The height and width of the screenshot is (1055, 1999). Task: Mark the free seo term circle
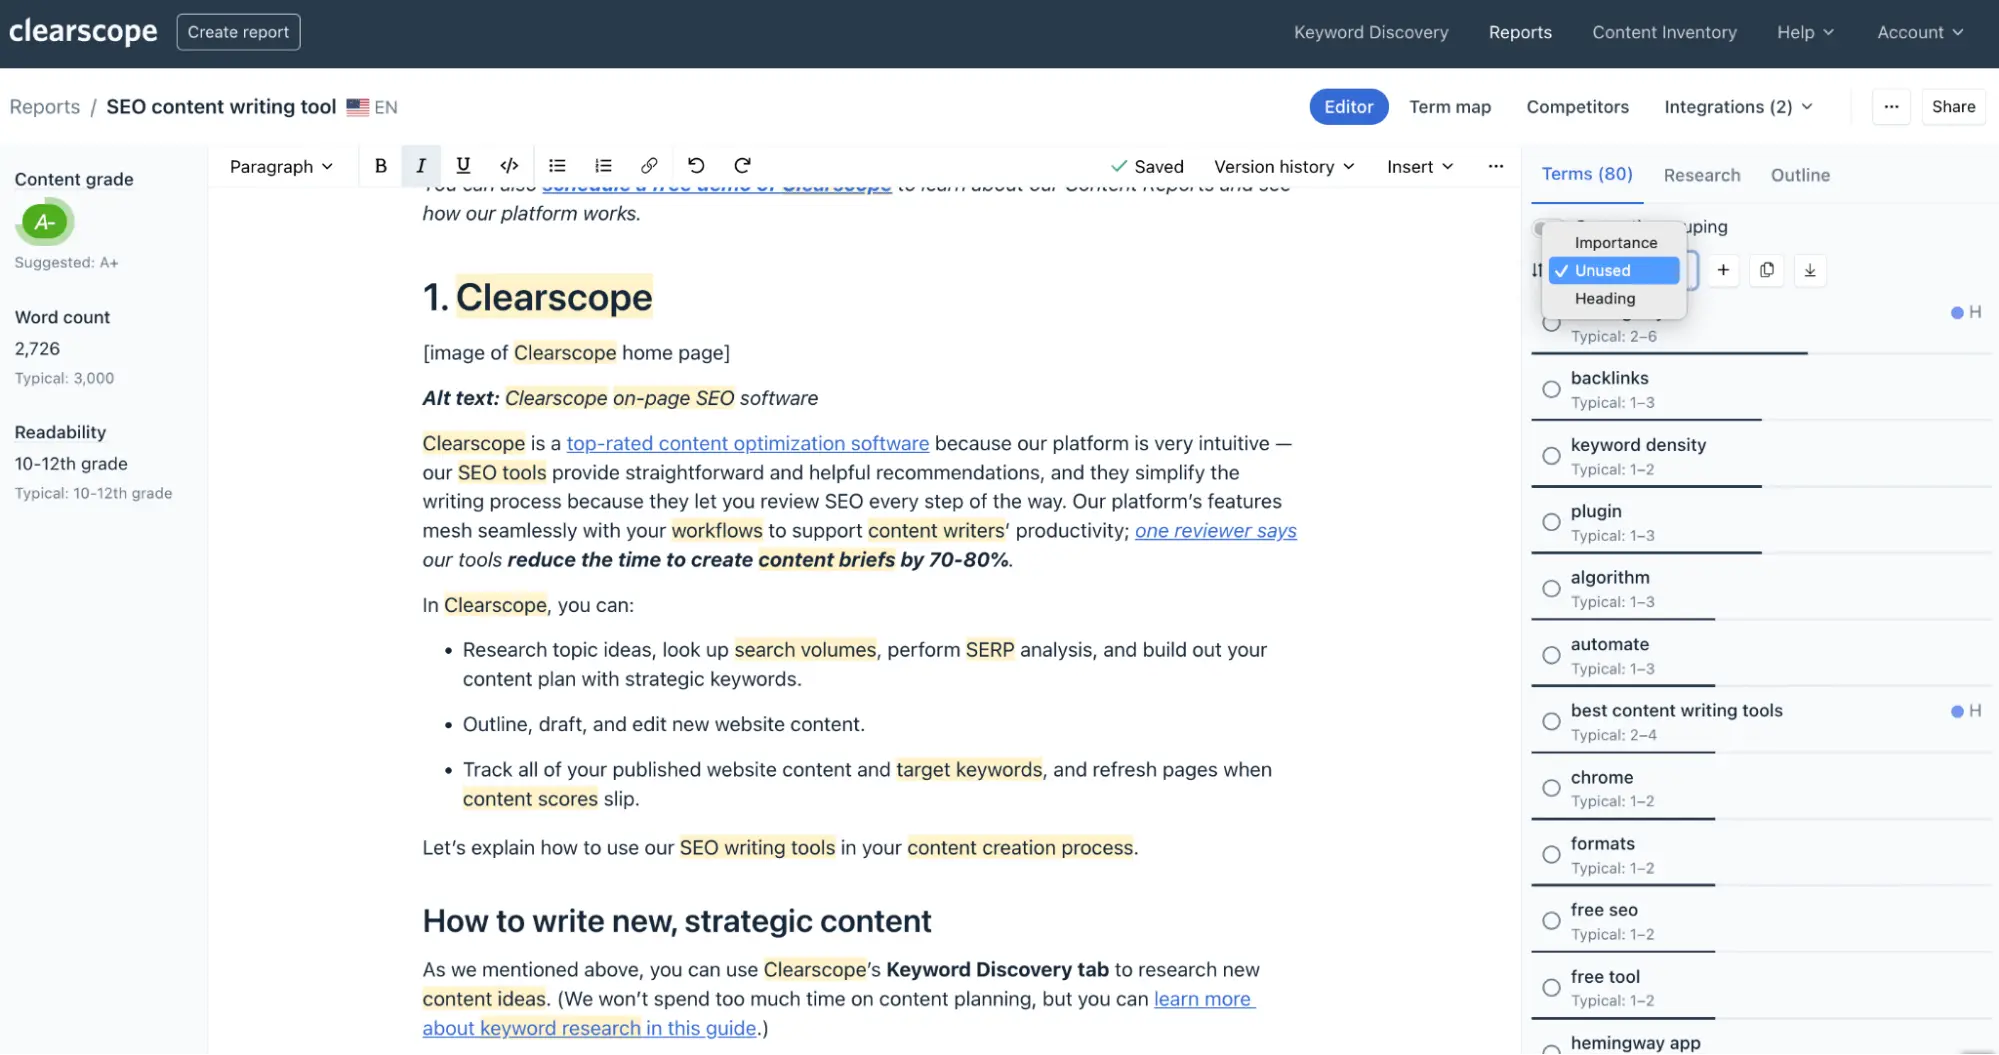coord(1551,921)
